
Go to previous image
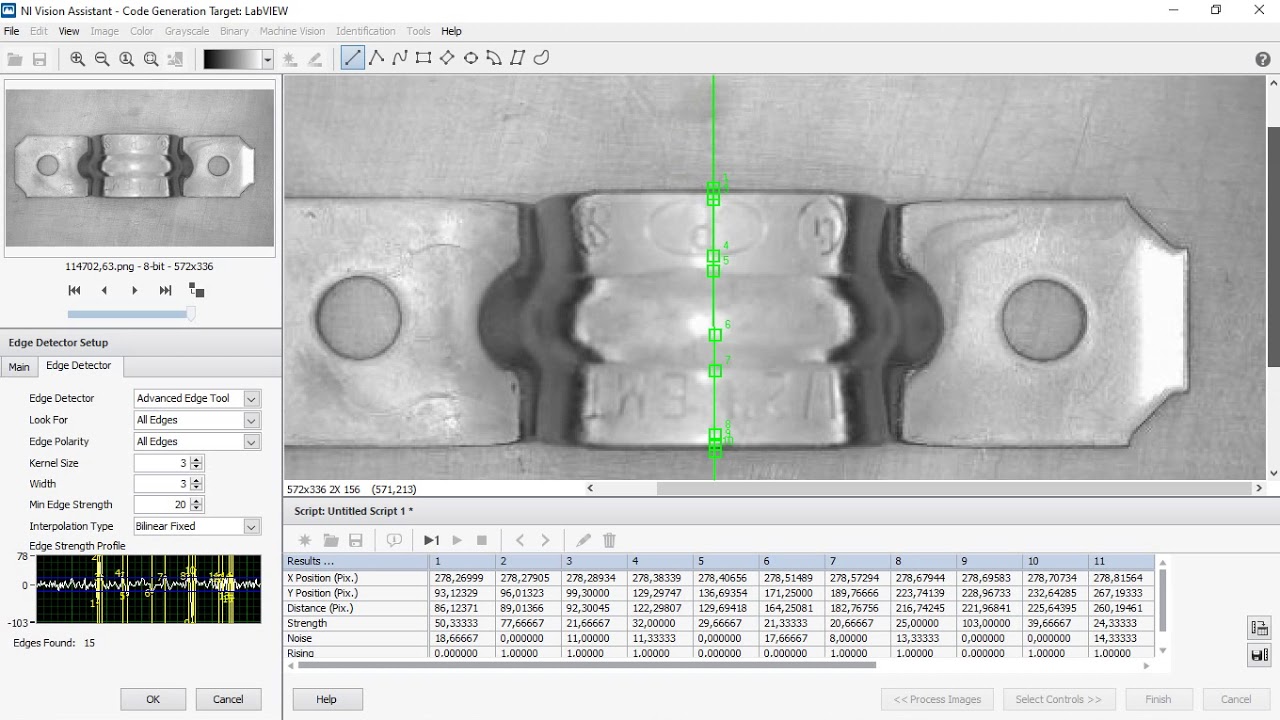[x=104, y=290]
